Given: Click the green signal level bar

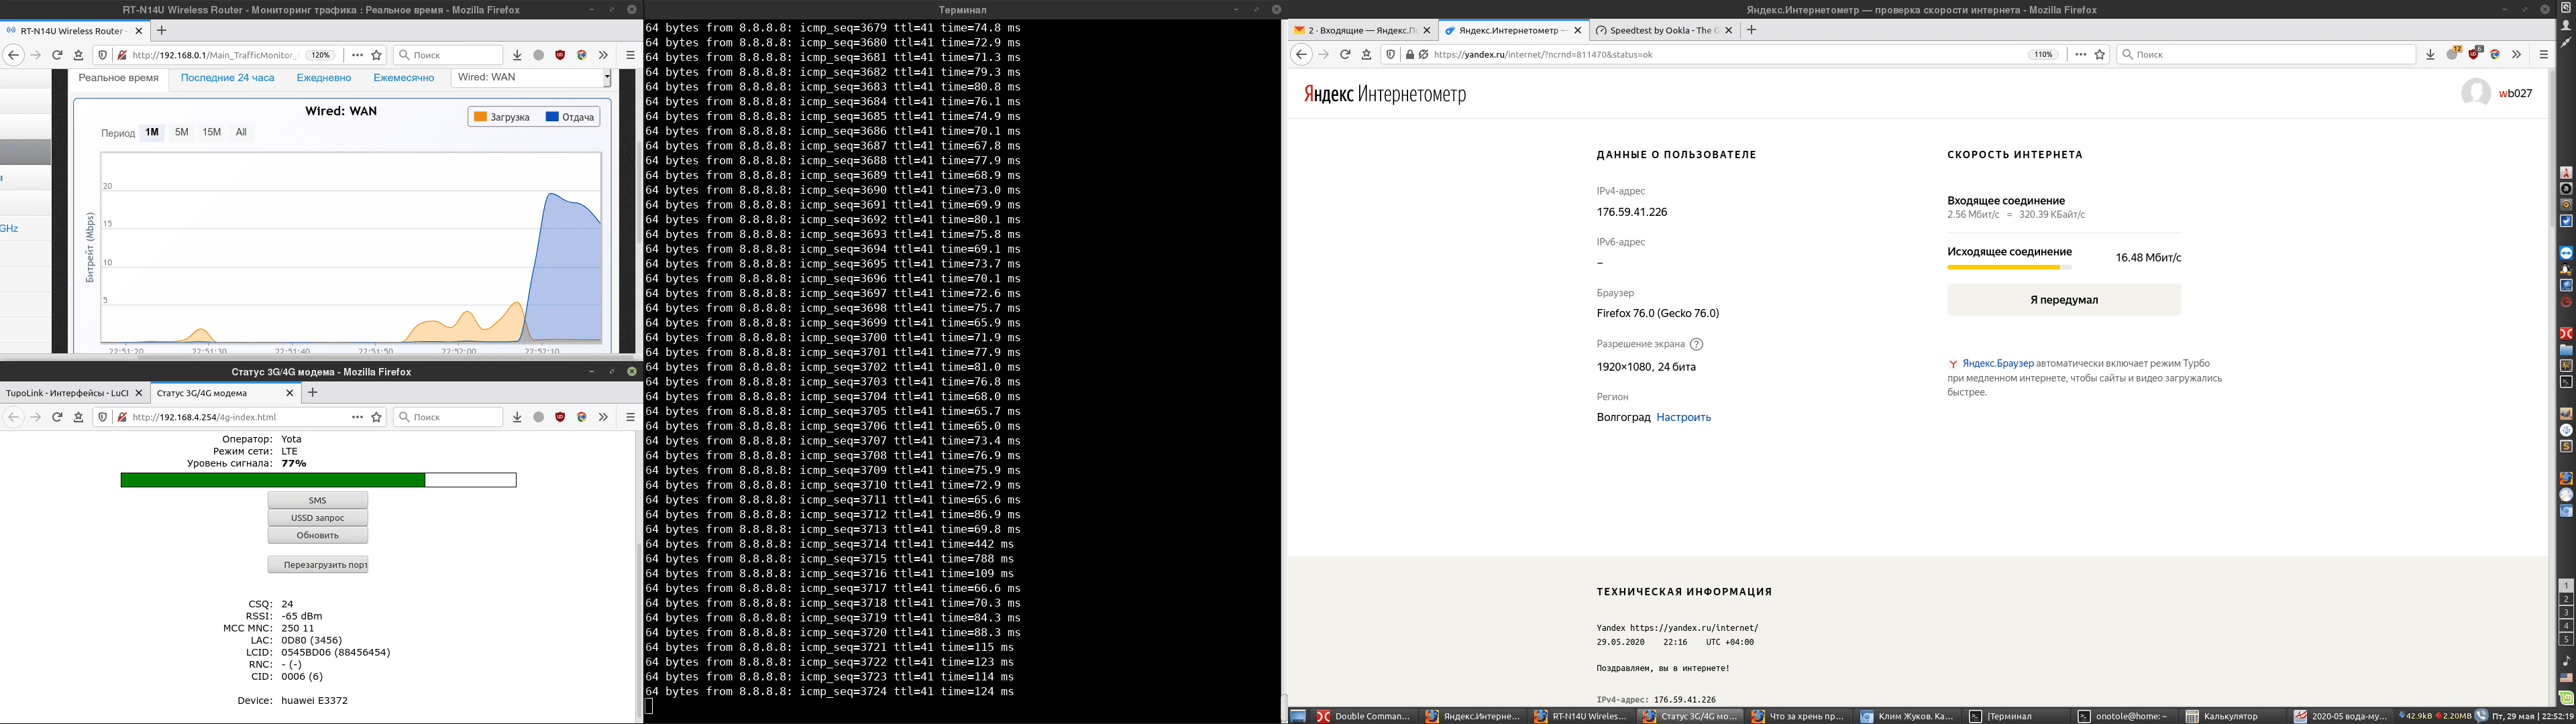Looking at the screenshot, I should [x=273, y=480].
